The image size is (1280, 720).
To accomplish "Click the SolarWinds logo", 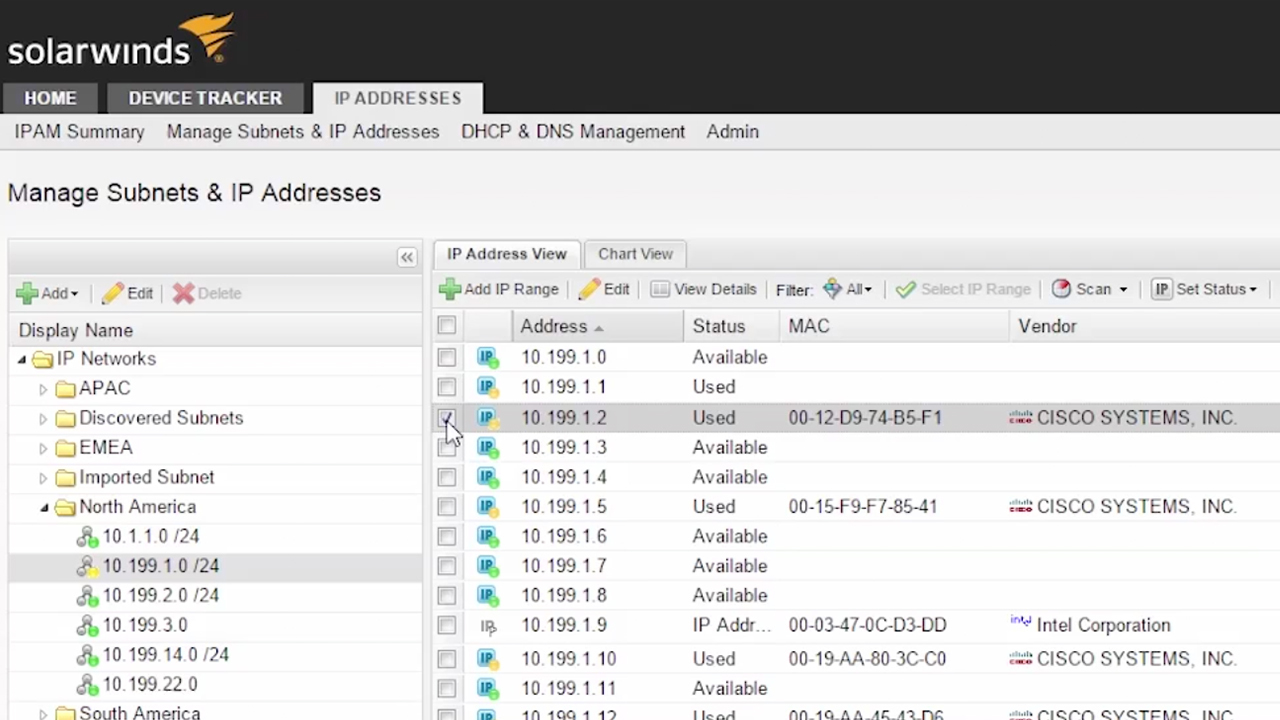I will pos(121,40).
